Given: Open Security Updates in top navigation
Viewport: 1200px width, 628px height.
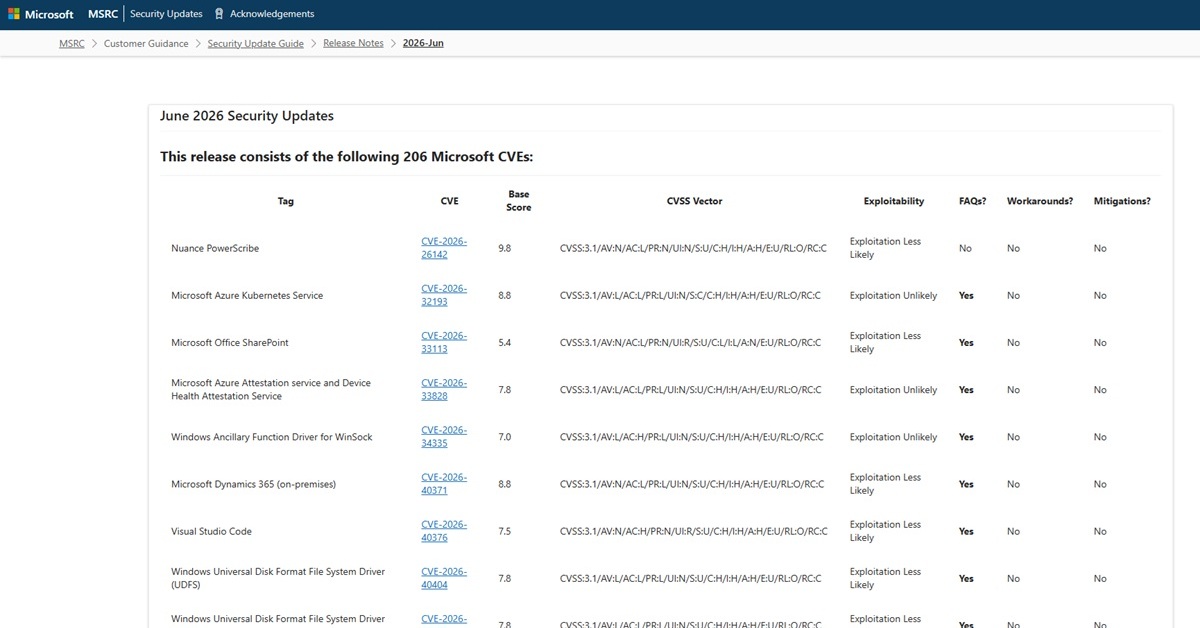Looking at the screenshot, I should (166, 14).
